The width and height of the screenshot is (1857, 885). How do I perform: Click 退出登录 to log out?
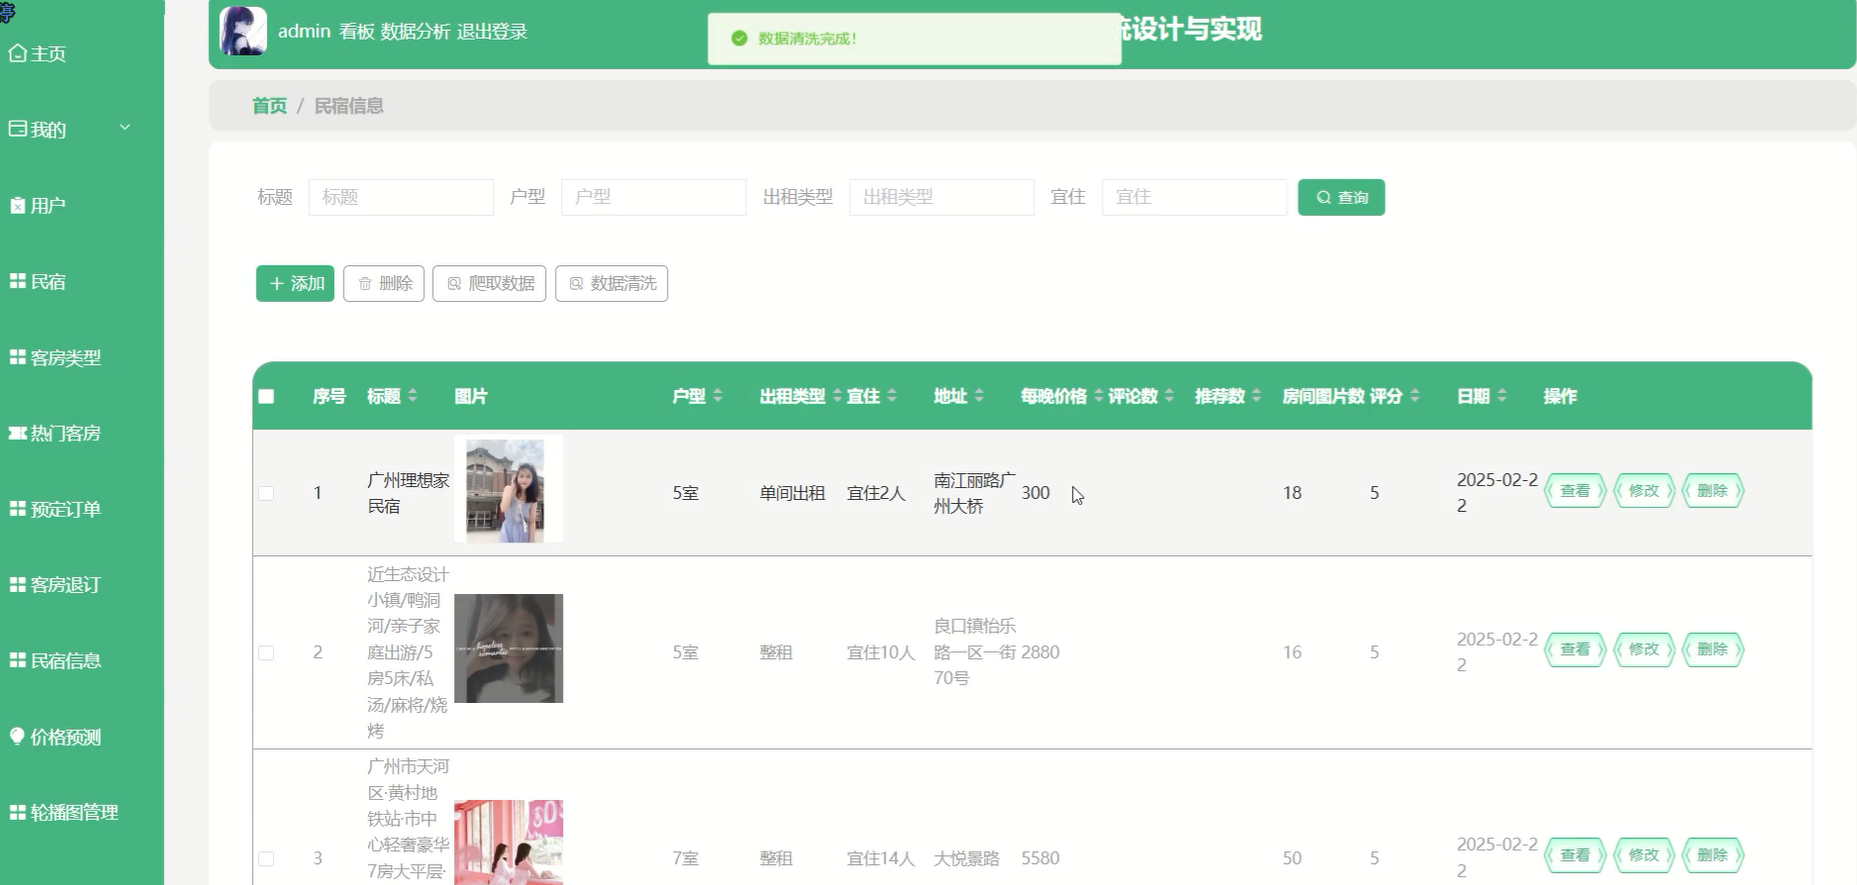tap(492, 32)
